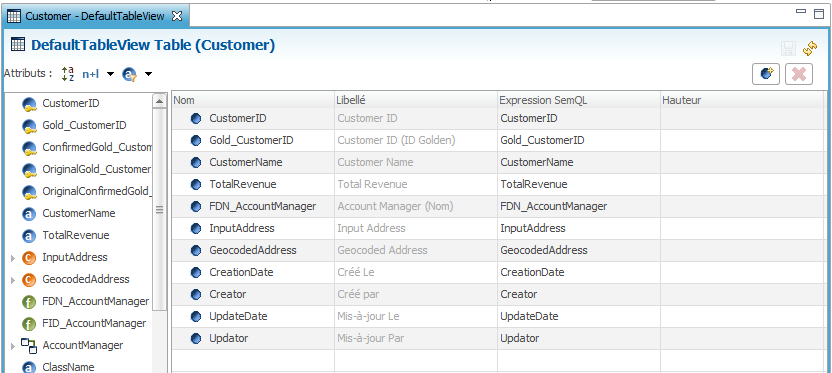Click the attributes list scrollbar thumb
Image resolution: width=832 pixels, height=373 pixels.
point(159,209)
